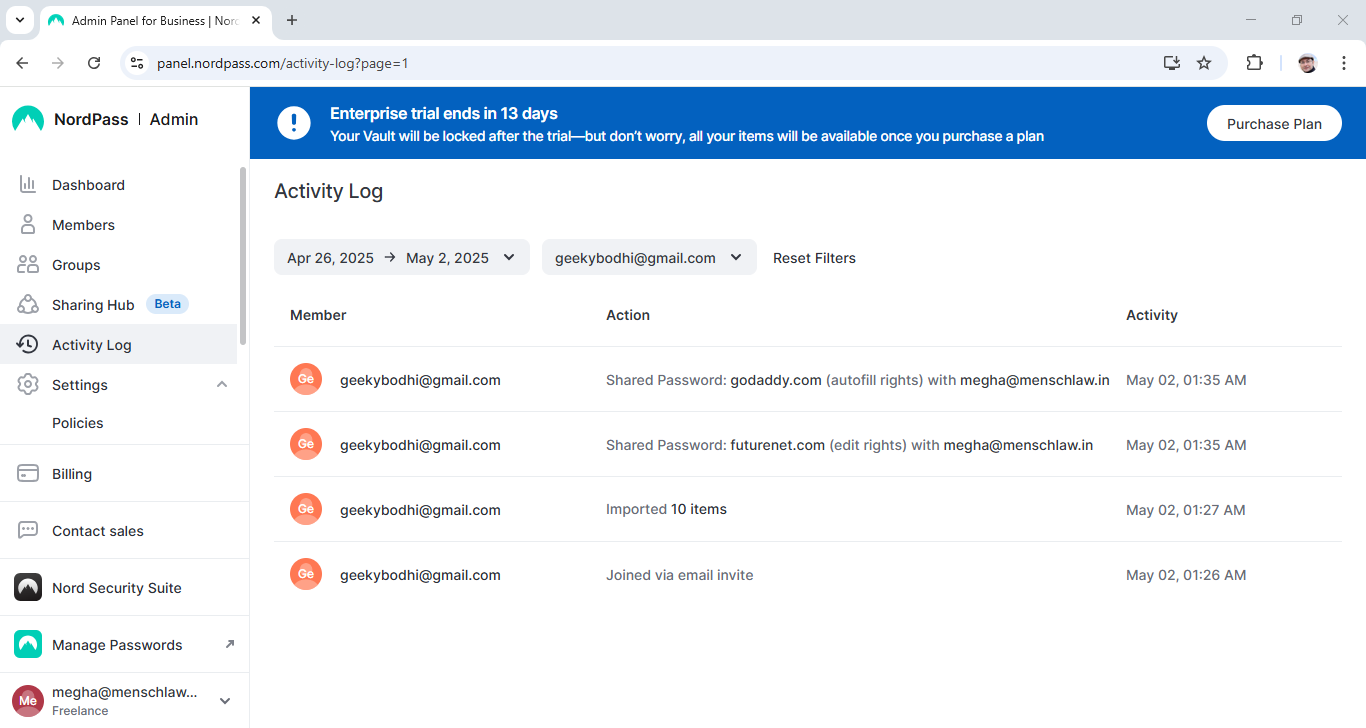Click the Sharing Hub icon
Viewport: 1366px width, 728px height.
(28, 305)
